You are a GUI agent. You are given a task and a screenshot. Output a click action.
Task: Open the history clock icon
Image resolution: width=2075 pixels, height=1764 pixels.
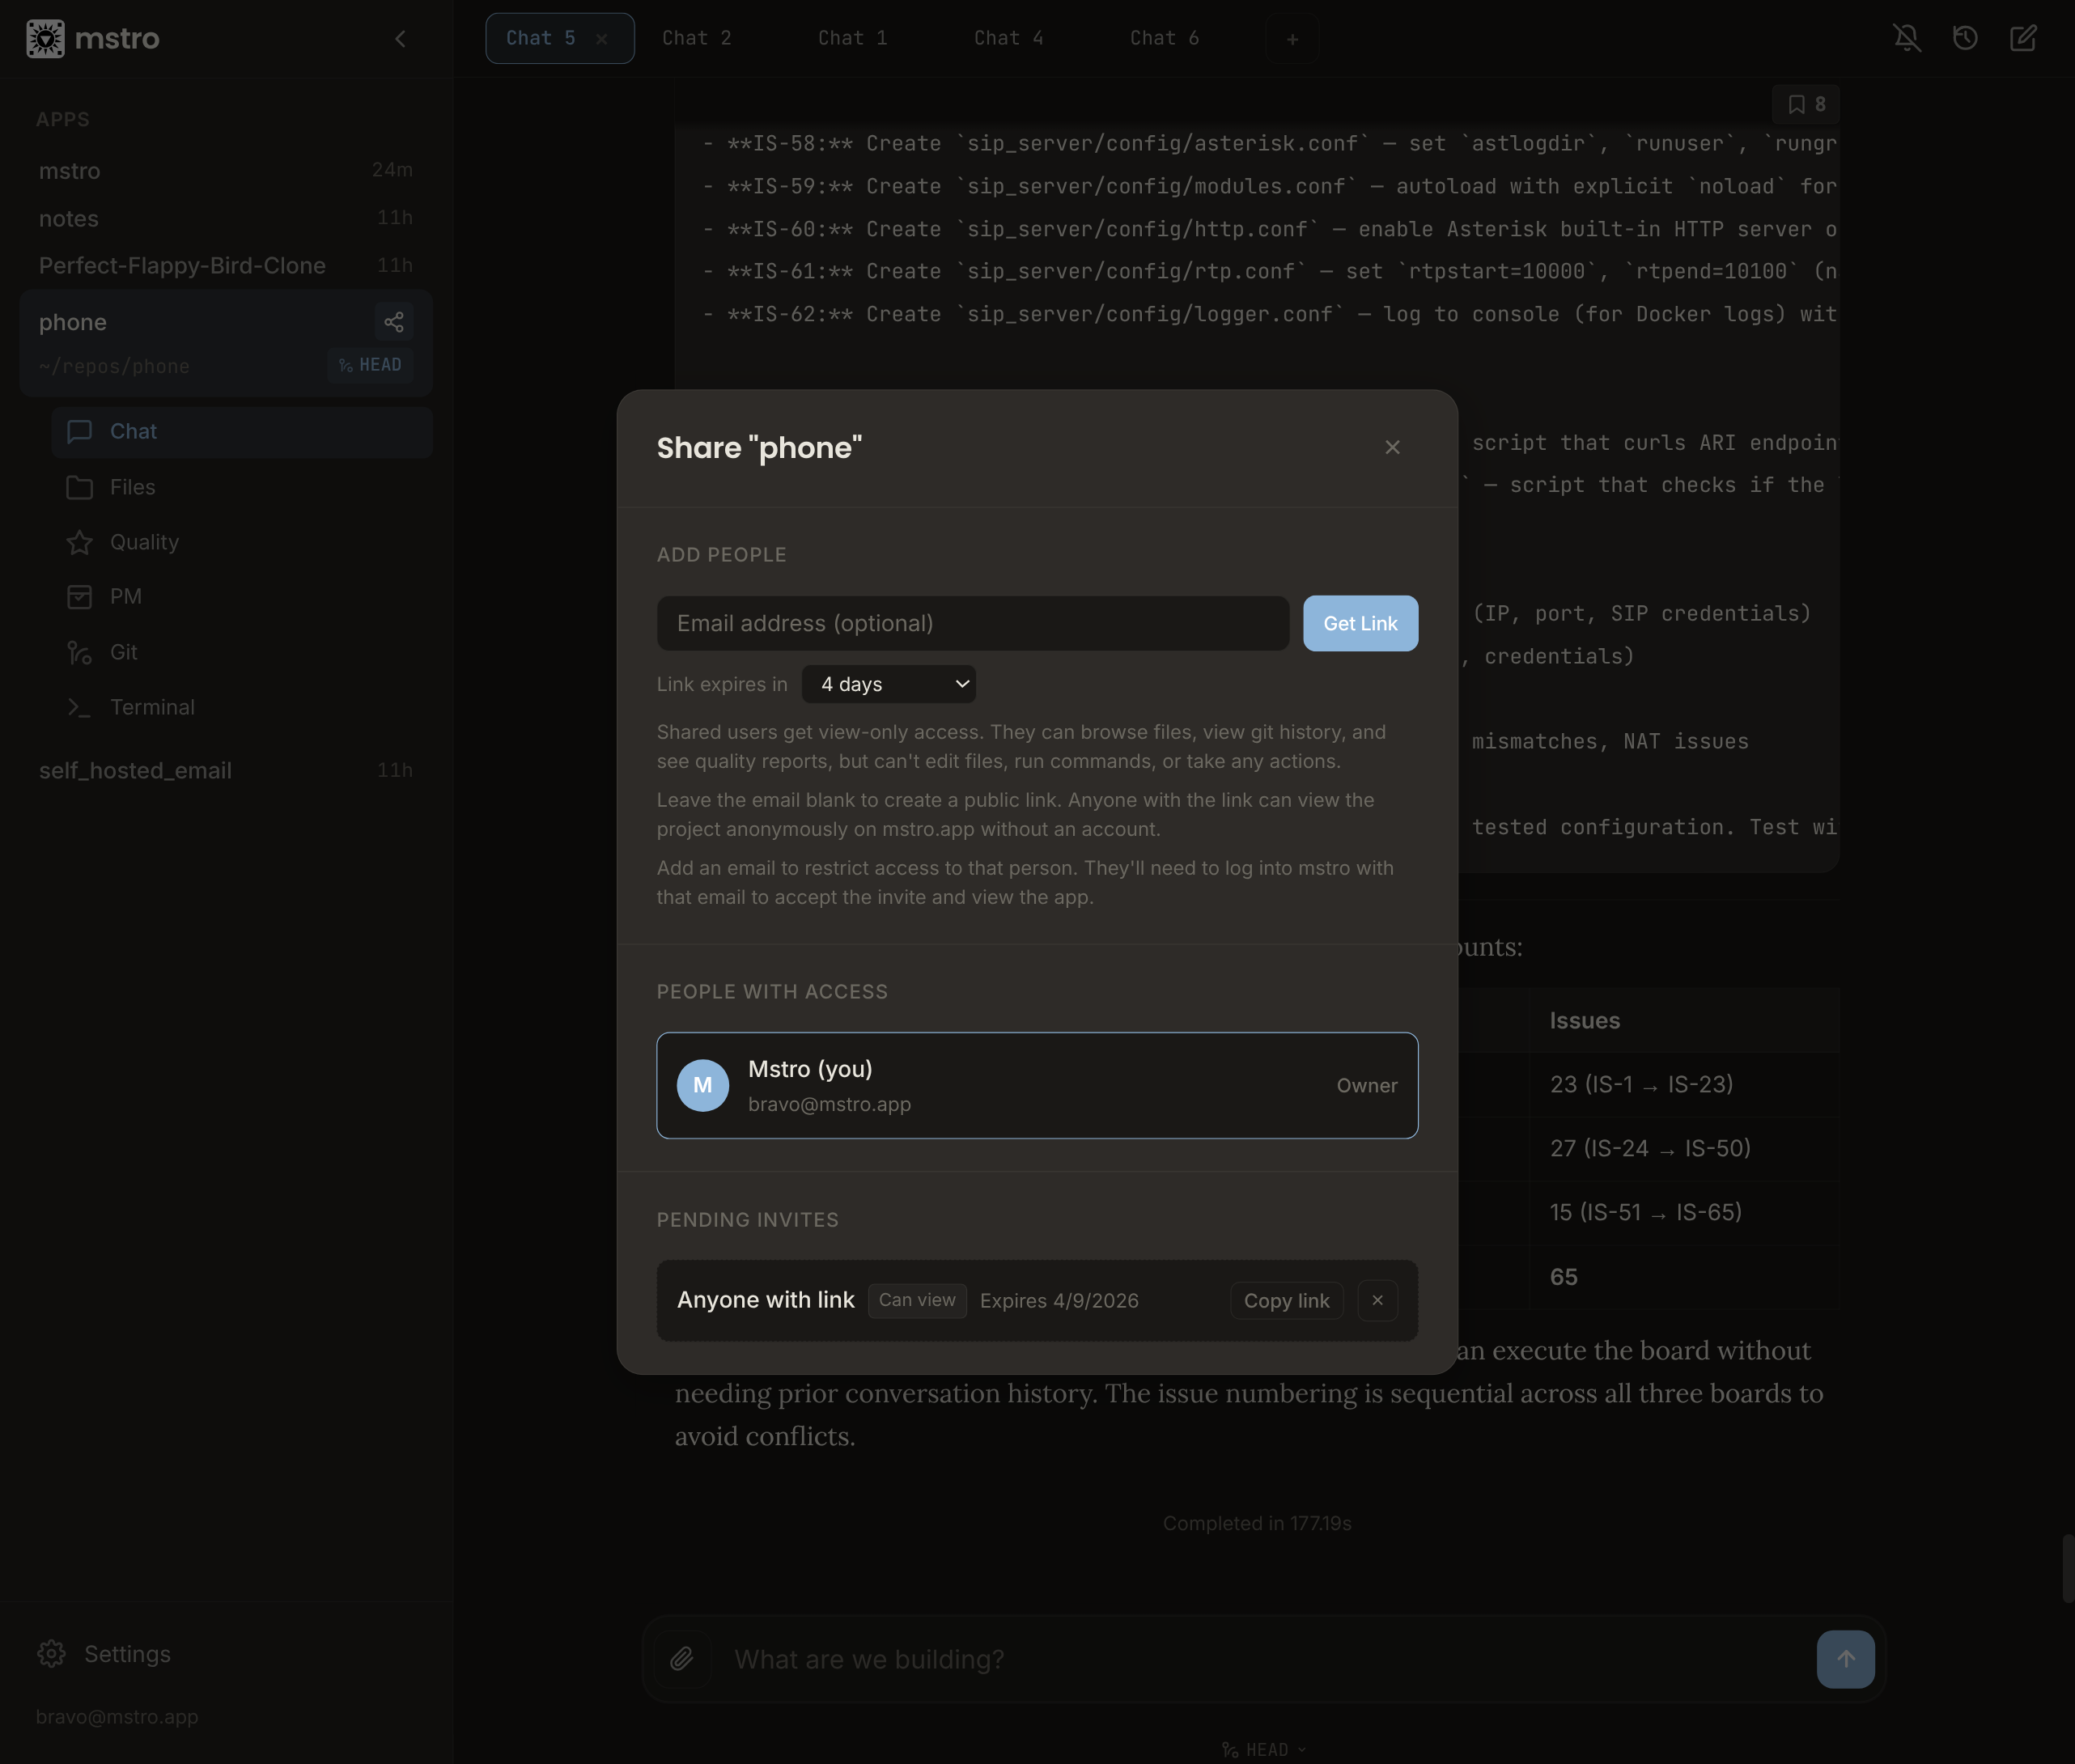pos(1964,38)
